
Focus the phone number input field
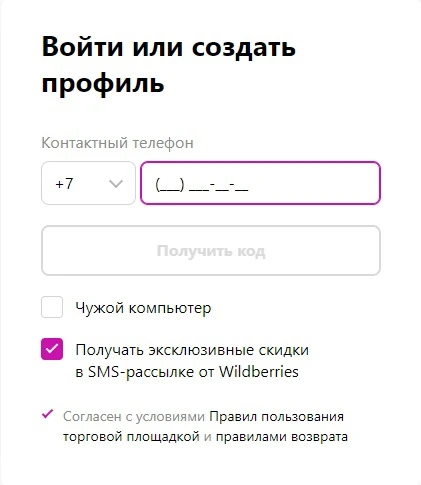click(260, 183)
